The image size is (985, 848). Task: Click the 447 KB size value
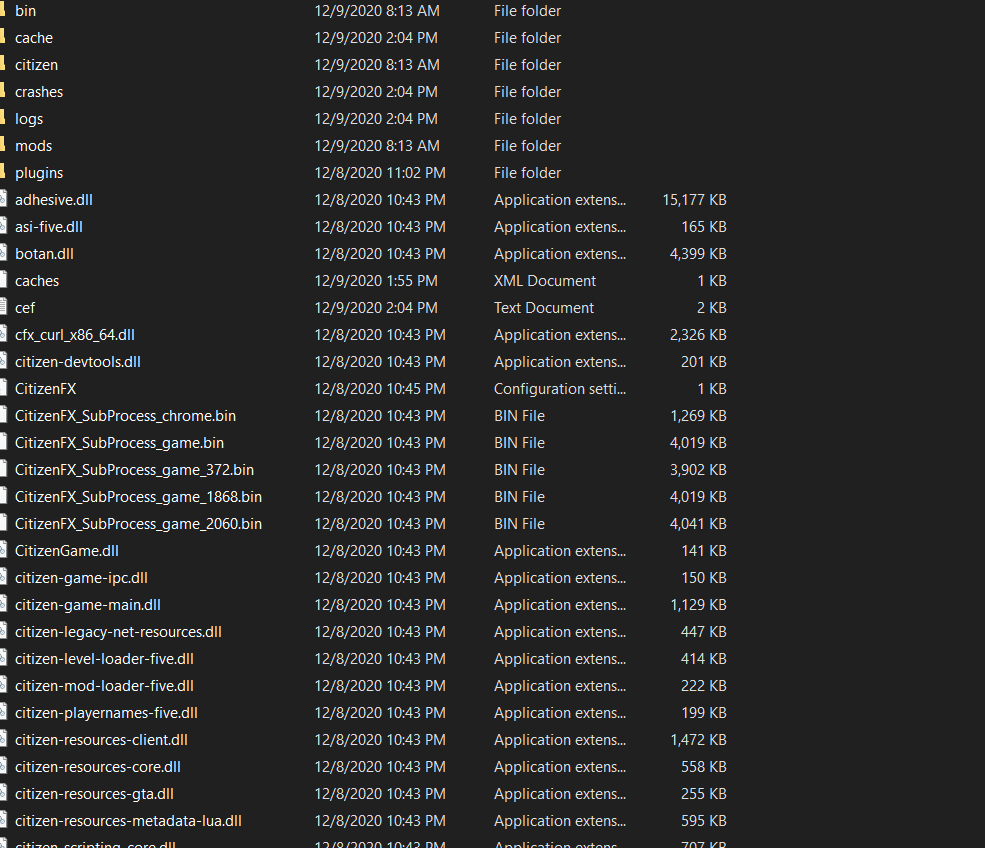704,632
